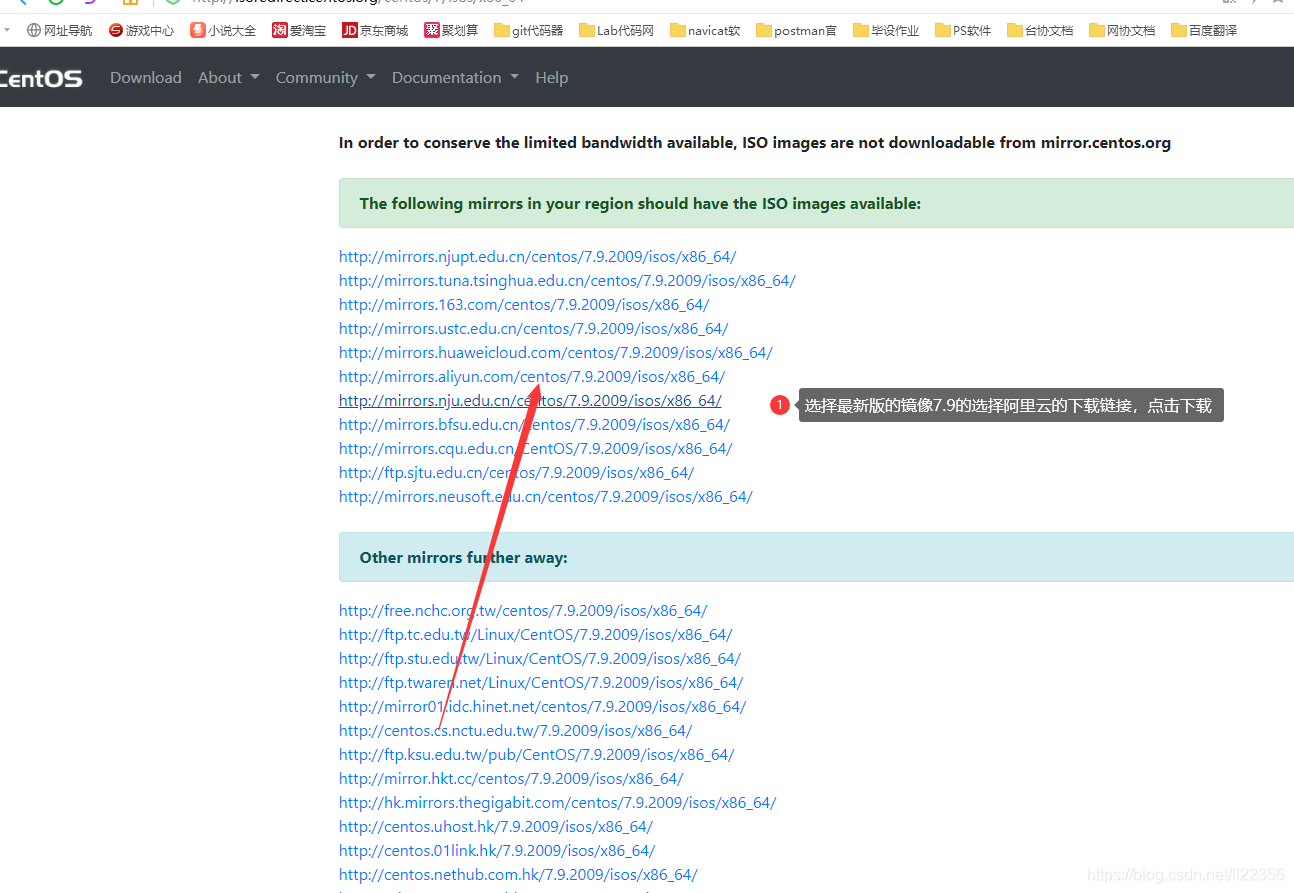Open the 京东商城 bookmark
Image resolution: width=1294 pixels, height=893 pixels.
click(375, 31)
